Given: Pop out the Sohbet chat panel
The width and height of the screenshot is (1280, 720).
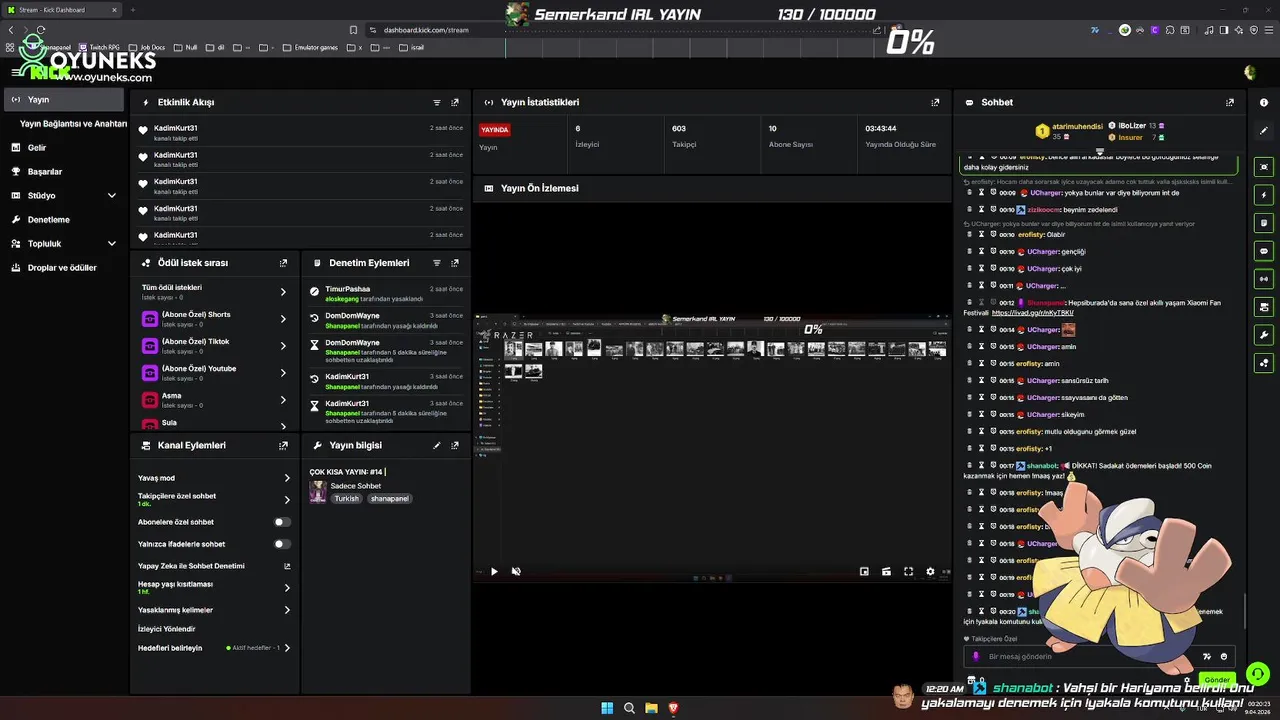Looking at the screenshot, I should [x=1230, y=102].
